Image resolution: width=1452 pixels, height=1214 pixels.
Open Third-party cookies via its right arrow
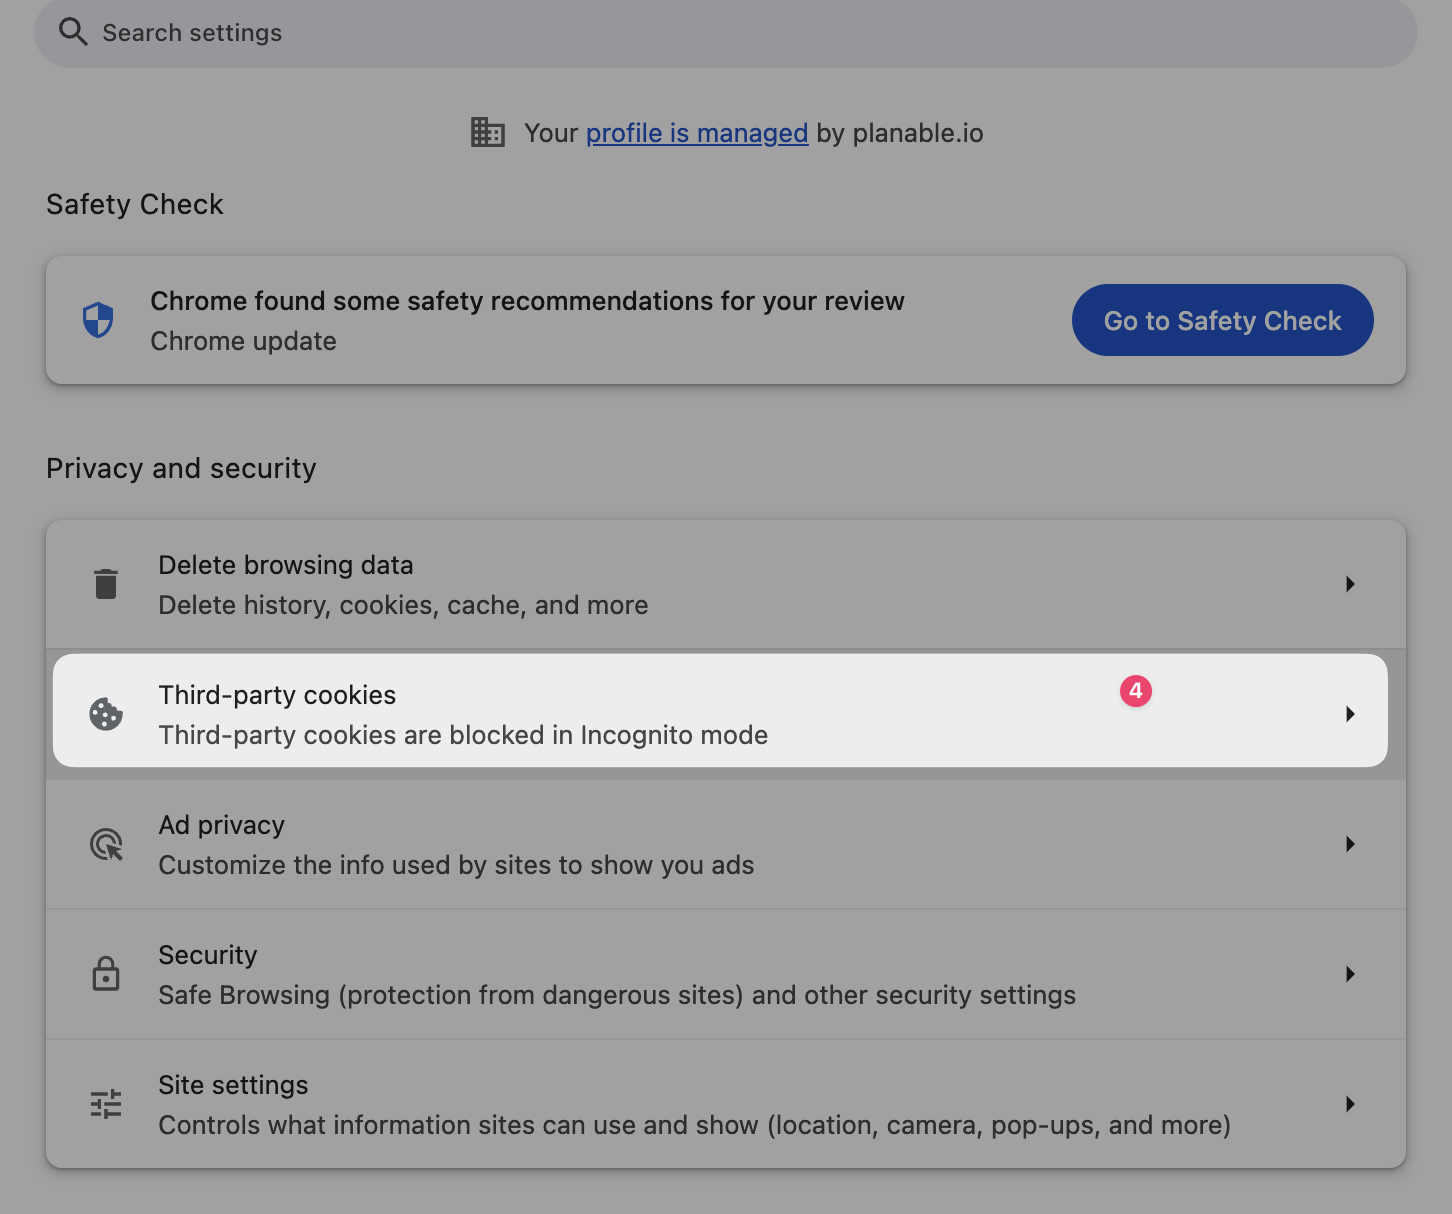[1350, 714]
